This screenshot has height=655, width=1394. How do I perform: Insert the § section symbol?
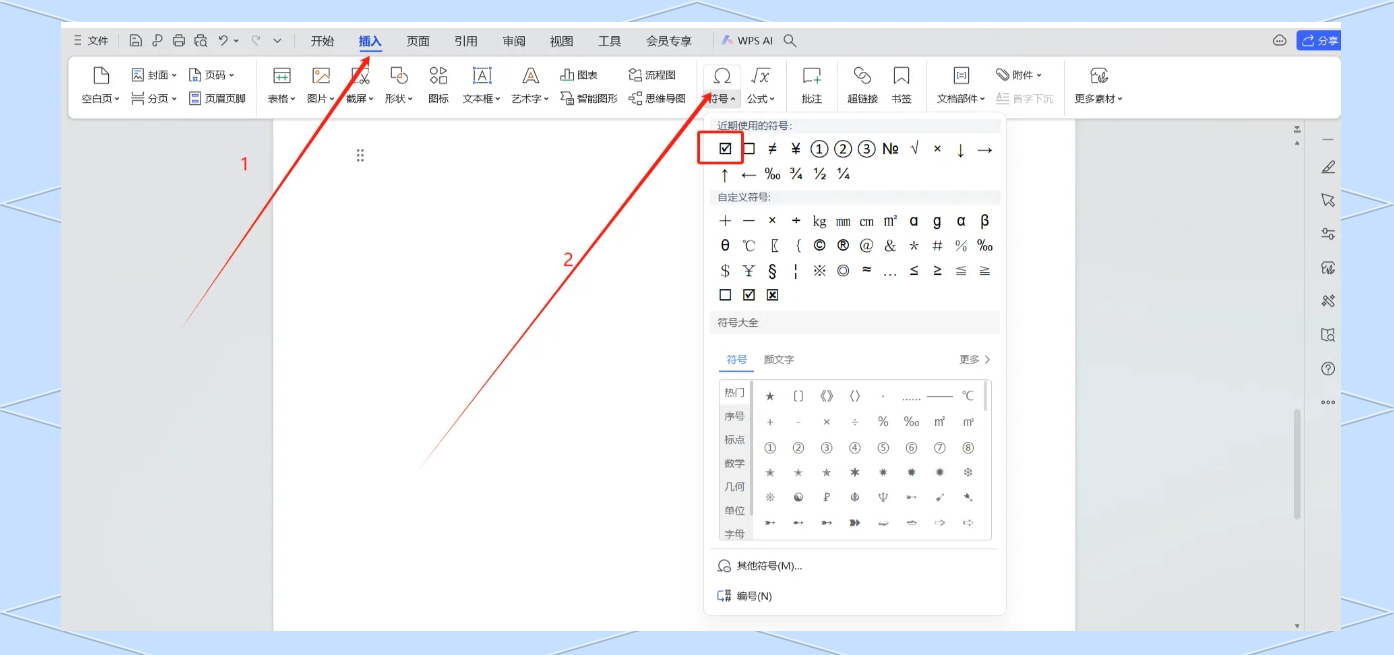click(x=772, y=270)
